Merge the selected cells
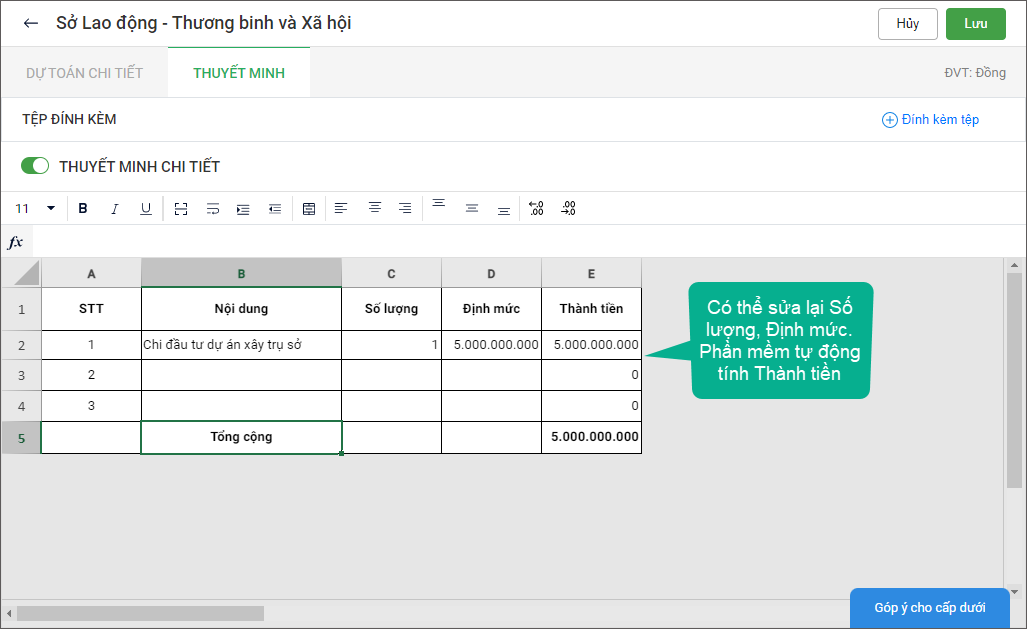Viewport: 1027px width, 629px height. (181, 208)
